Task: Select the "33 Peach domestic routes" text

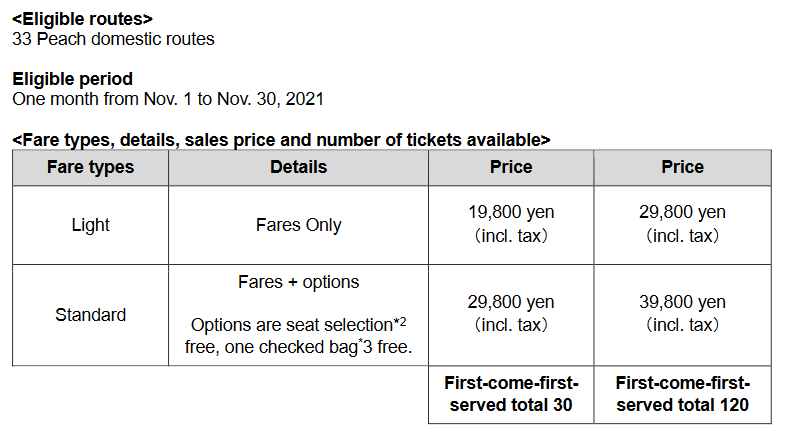Action: coord(113,39)
